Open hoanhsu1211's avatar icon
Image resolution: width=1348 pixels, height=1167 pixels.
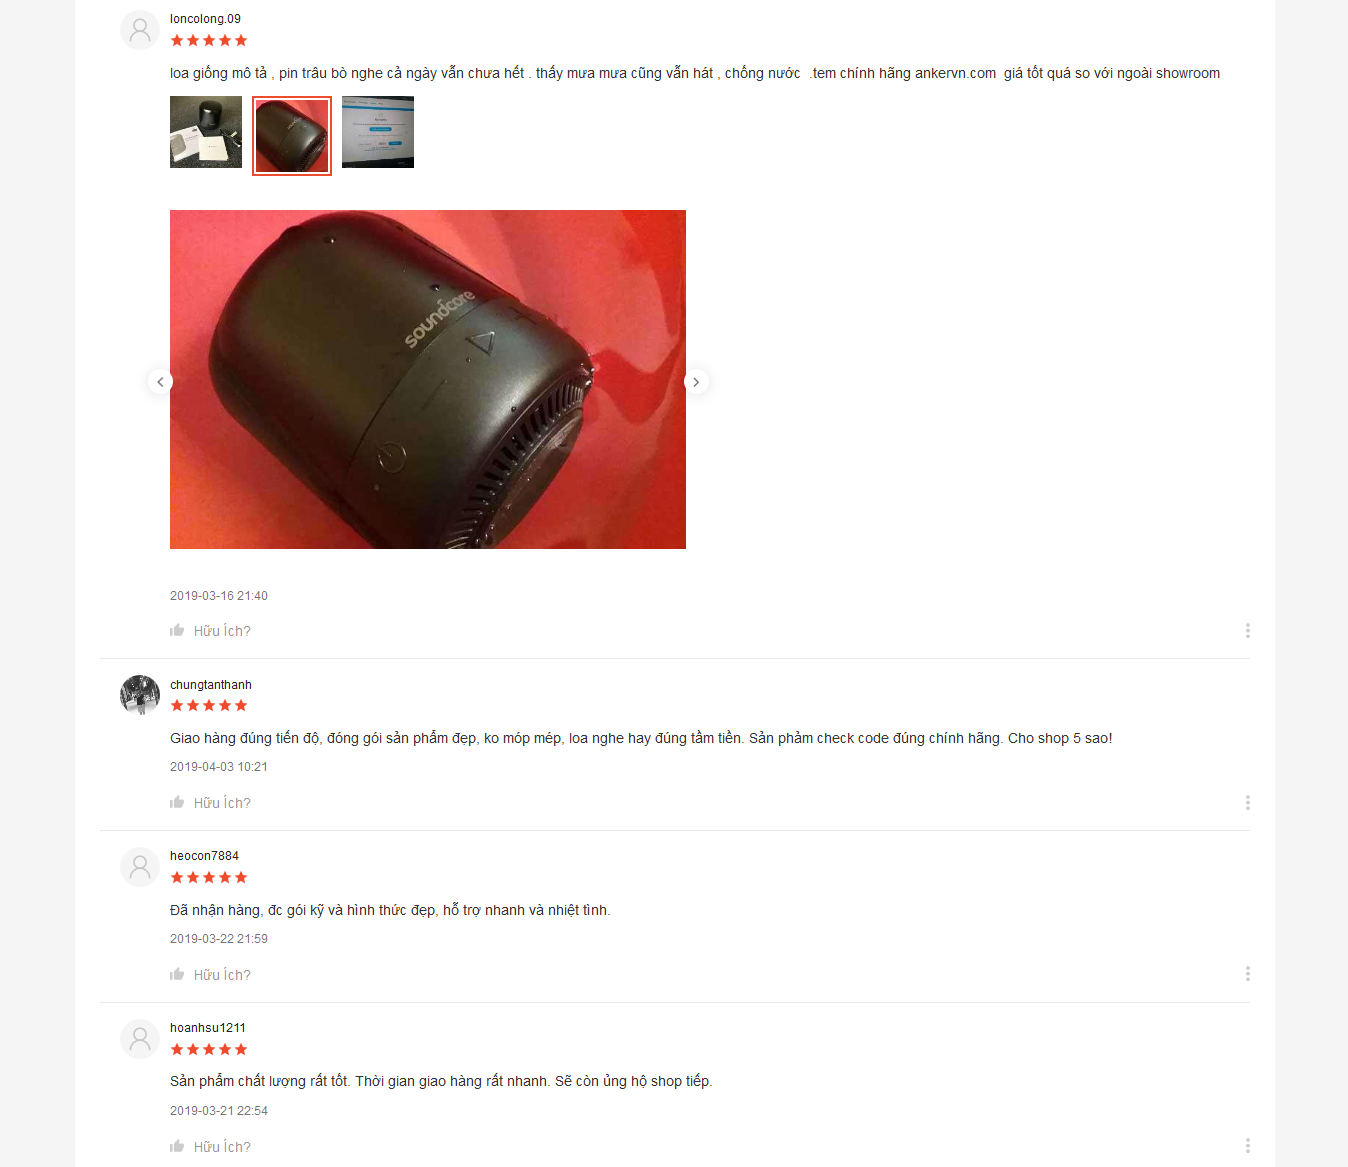point(140,1039)
